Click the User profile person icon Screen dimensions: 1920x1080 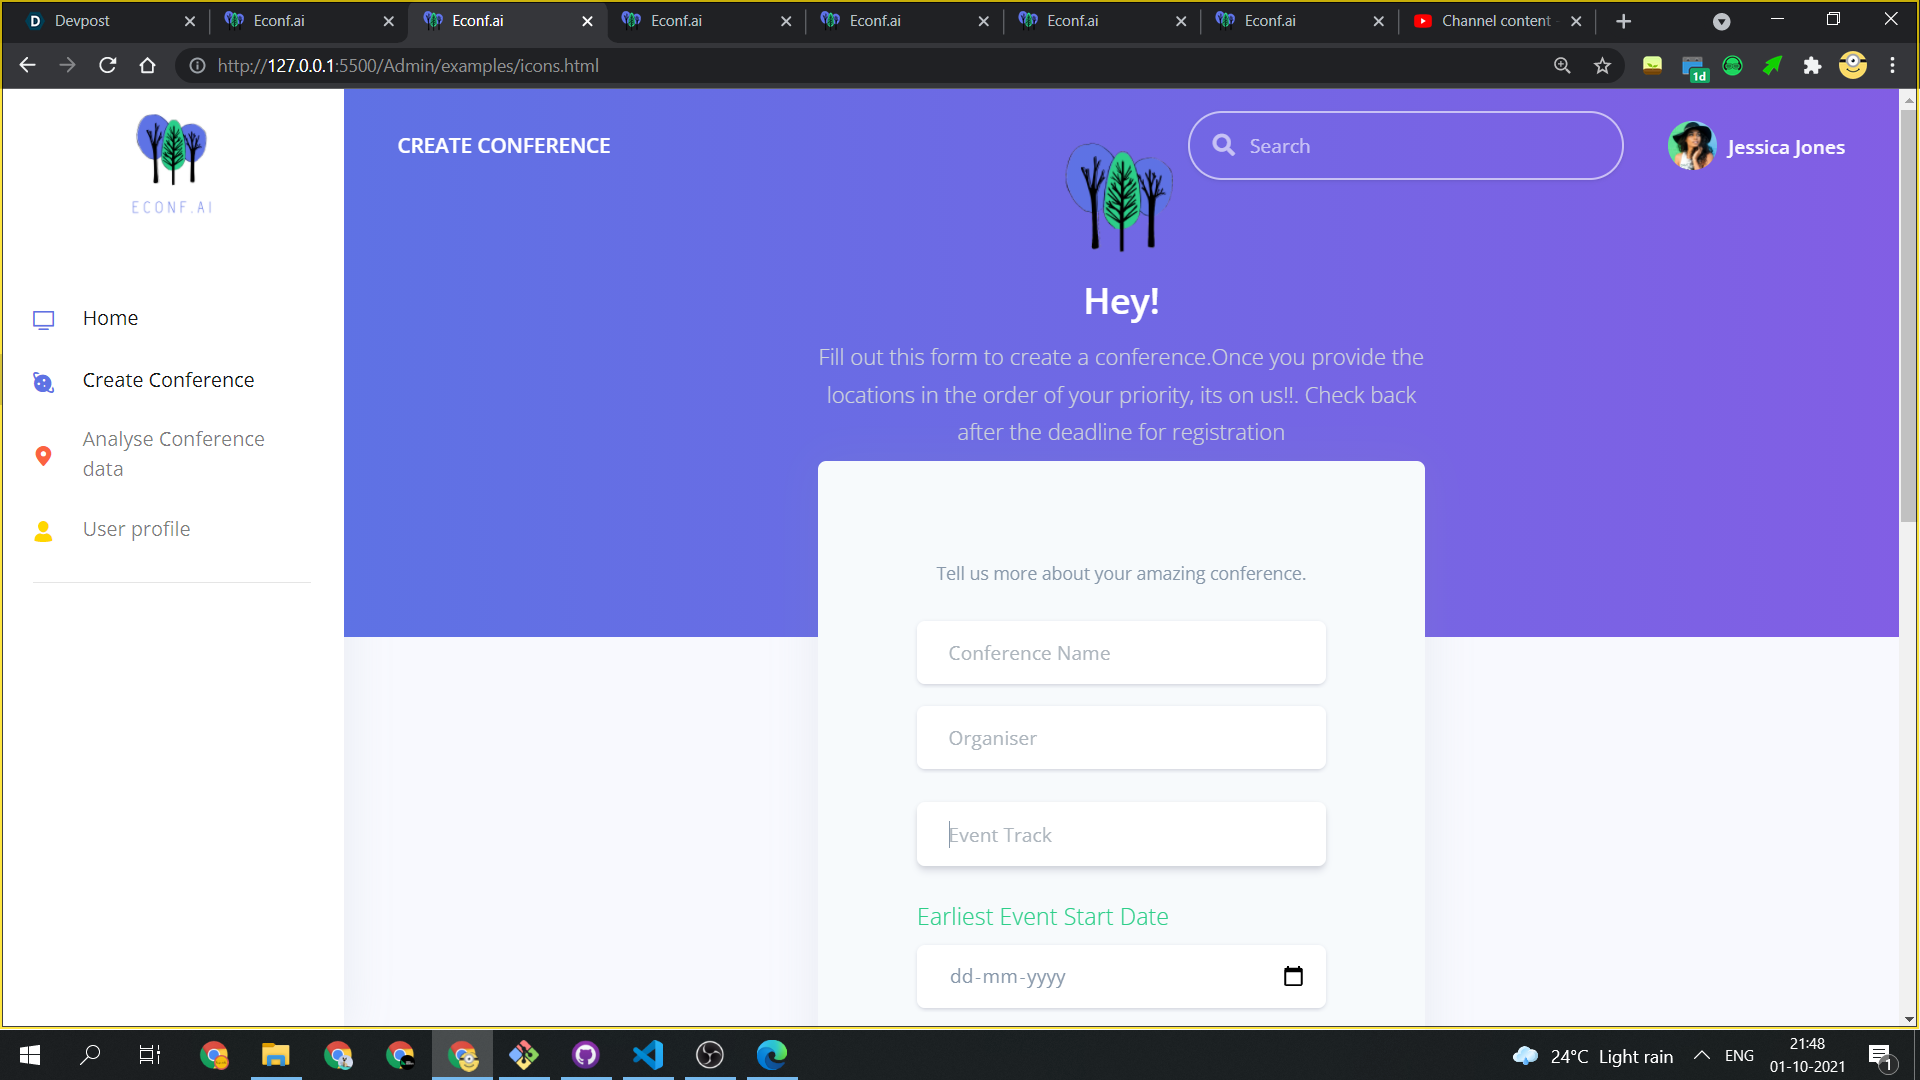click(43, 531)
